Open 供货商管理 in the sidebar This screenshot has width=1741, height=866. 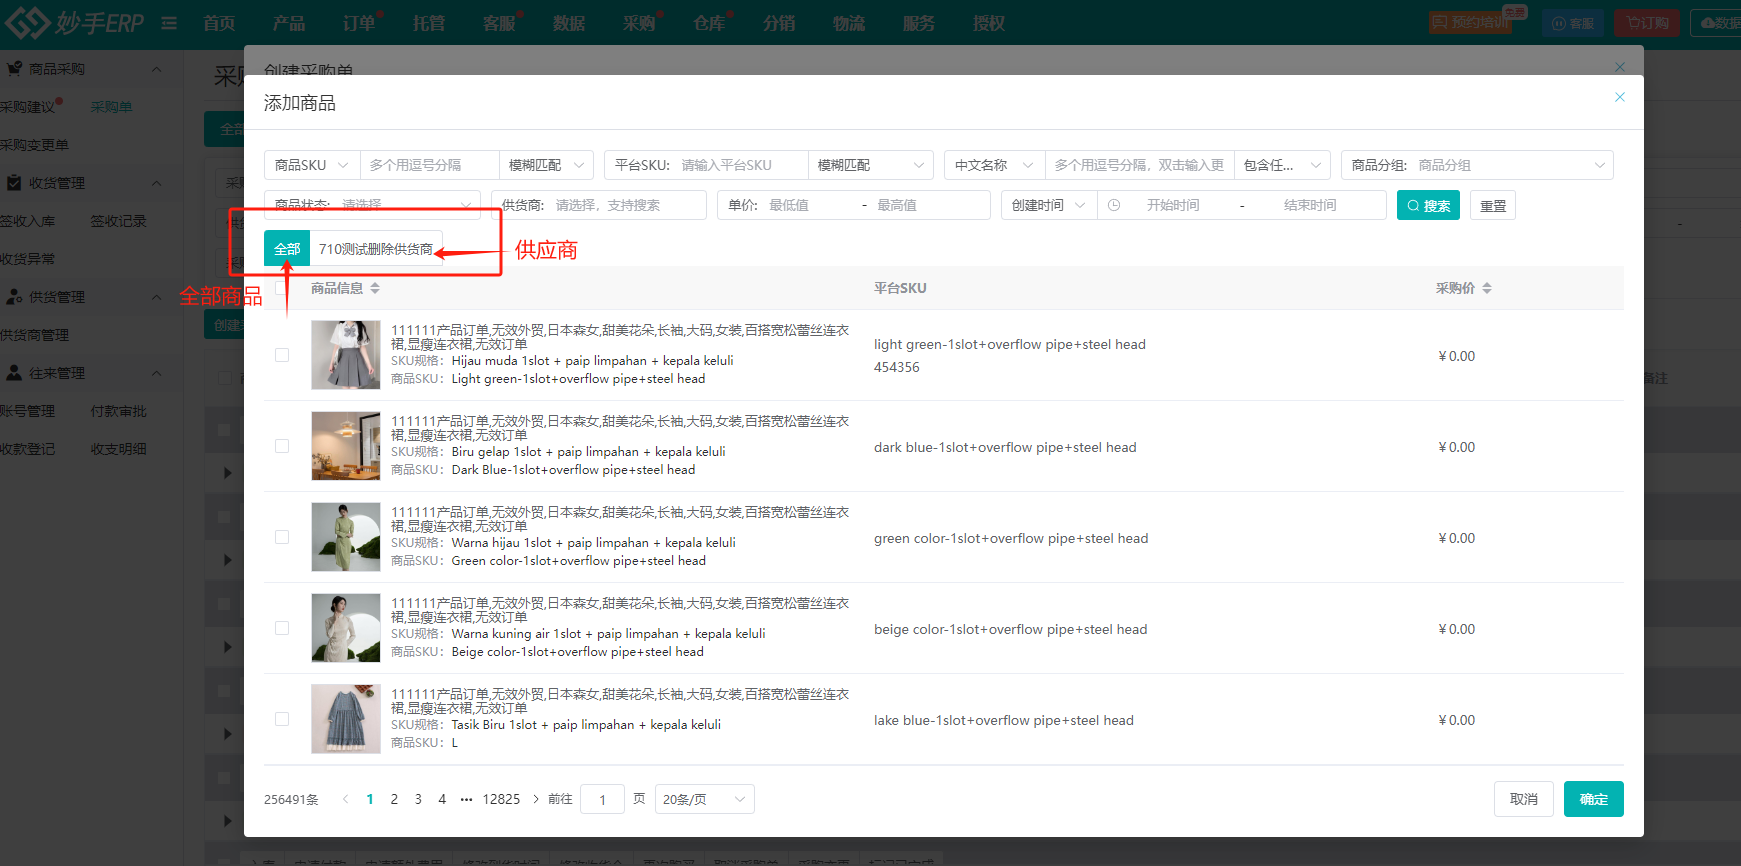coord(35,335)
